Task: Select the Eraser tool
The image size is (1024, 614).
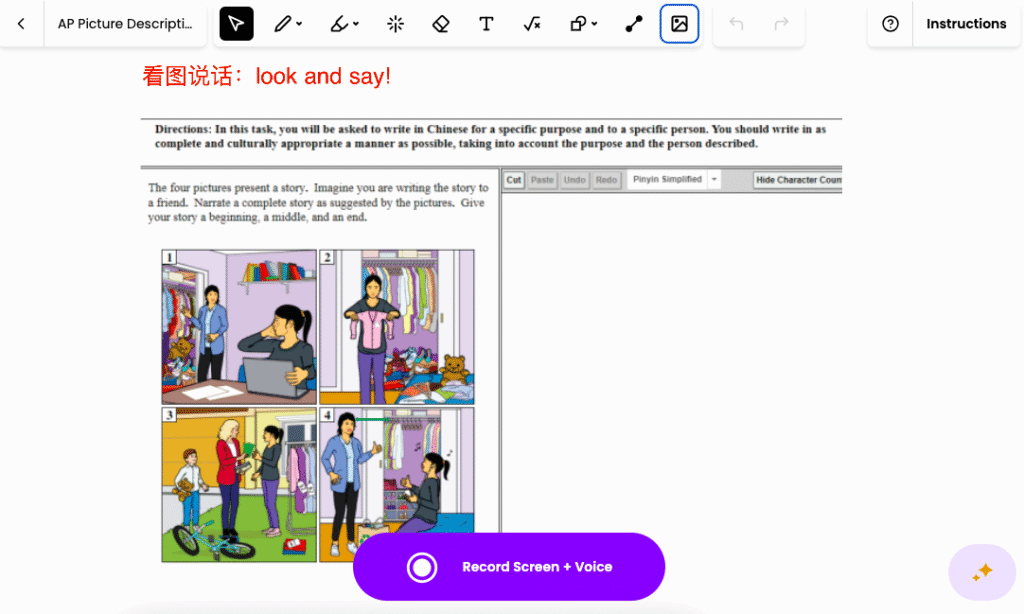Action: [x=441, y=24]
